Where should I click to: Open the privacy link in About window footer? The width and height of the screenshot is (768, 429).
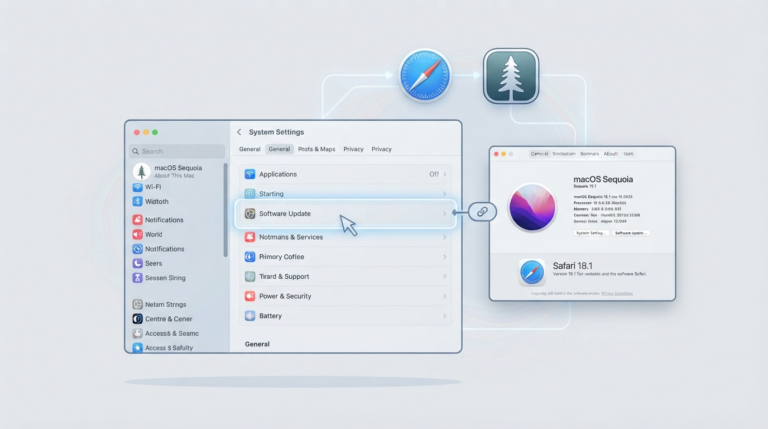(x=617, y=293)
